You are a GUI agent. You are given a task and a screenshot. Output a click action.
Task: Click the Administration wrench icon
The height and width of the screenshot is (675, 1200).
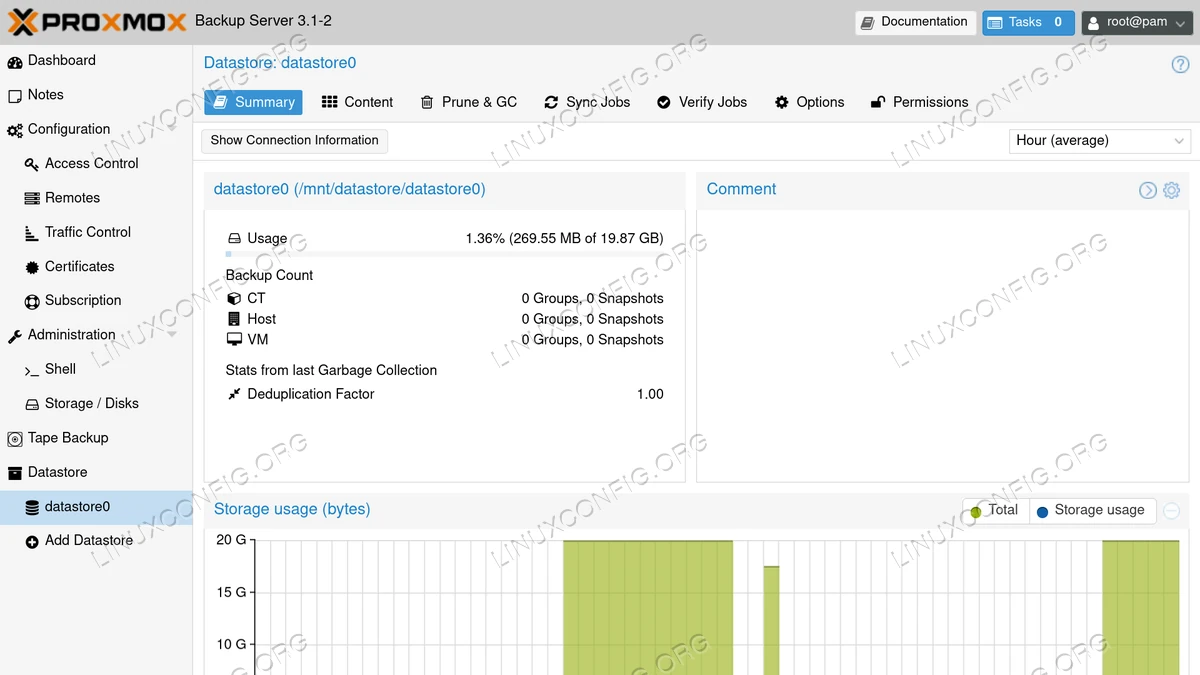coord(15,336)
